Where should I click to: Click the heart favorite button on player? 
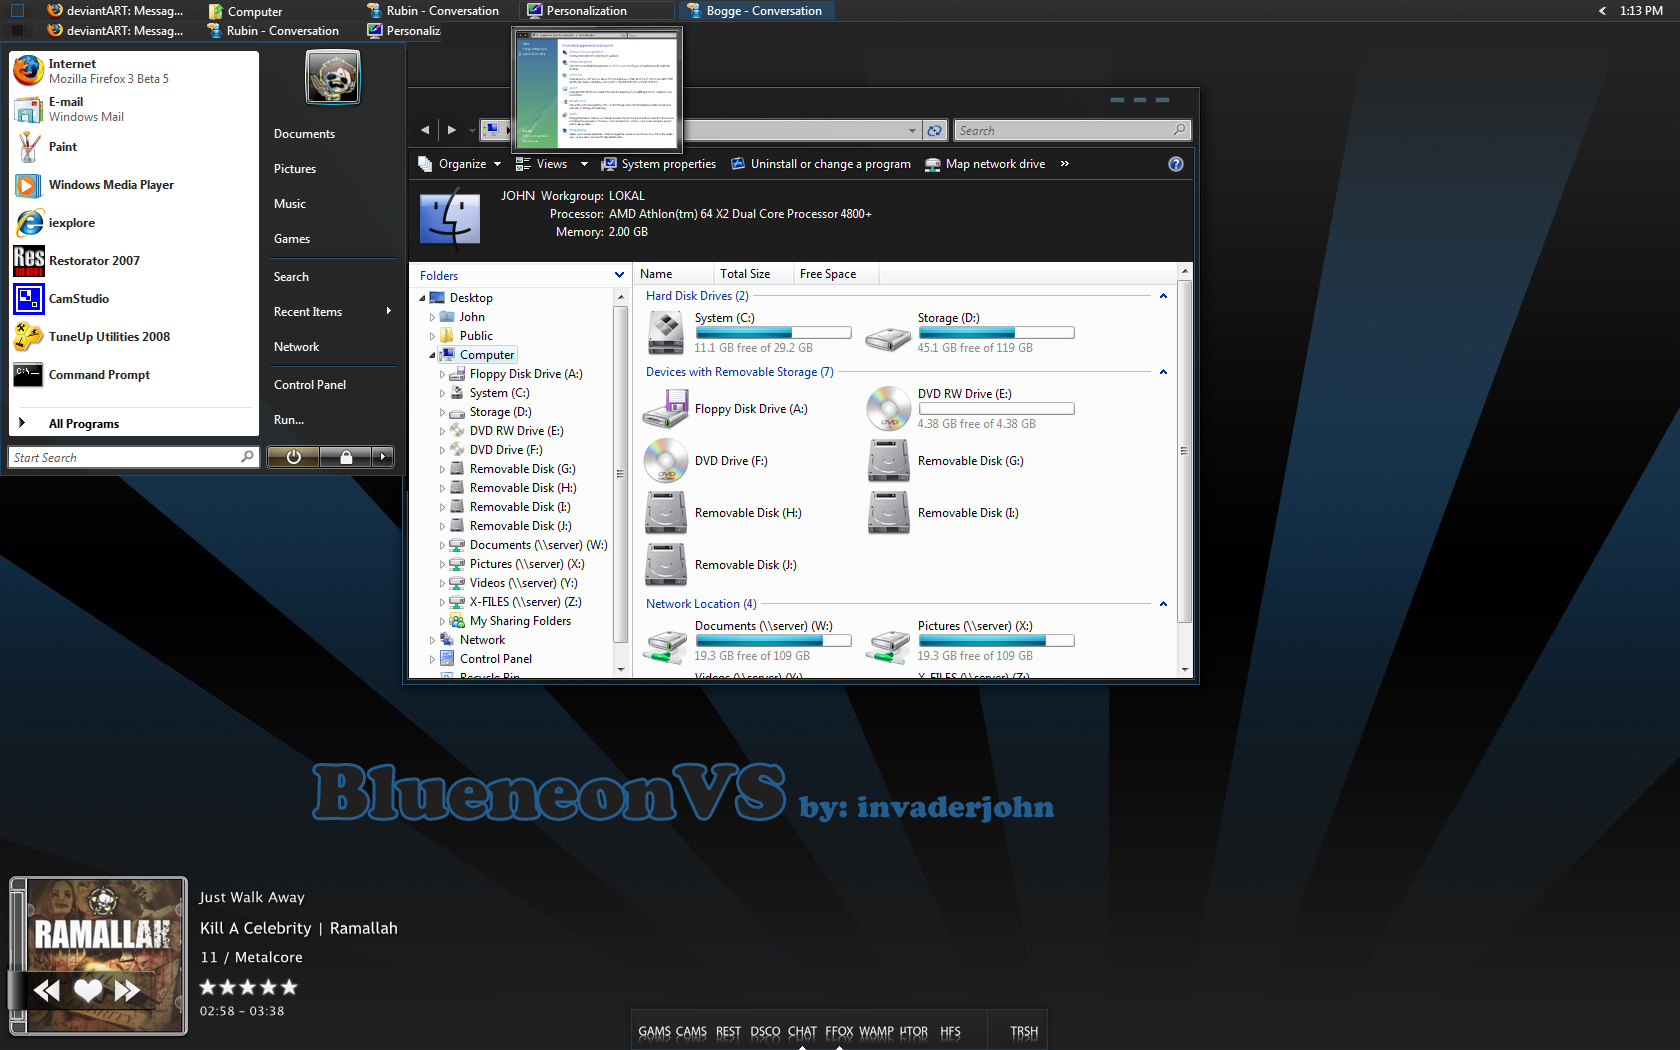click(x=88, y=990)
